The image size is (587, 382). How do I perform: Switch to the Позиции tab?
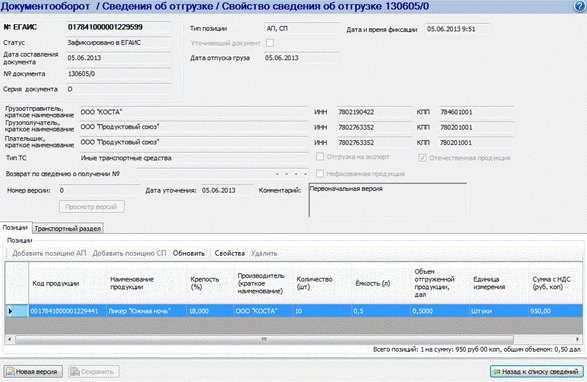[15, 228]
